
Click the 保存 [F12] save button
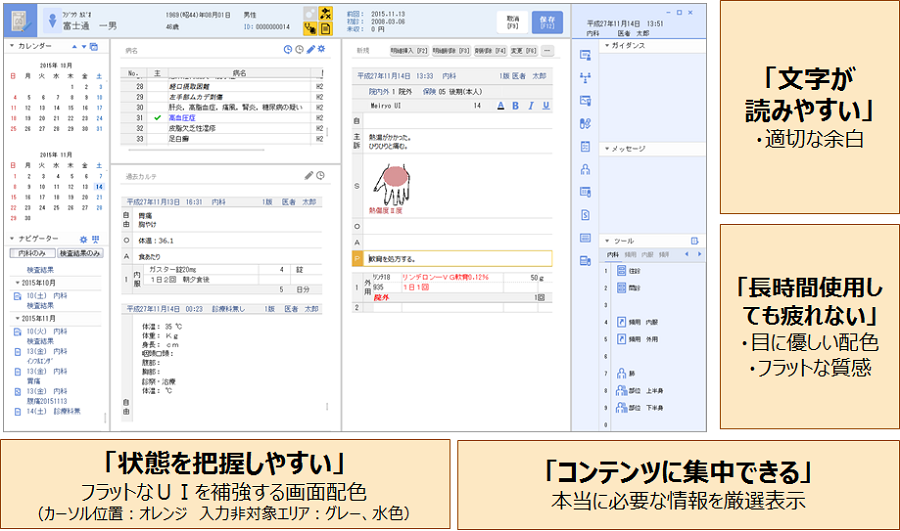pyautogui.click(x=547, y=23)
